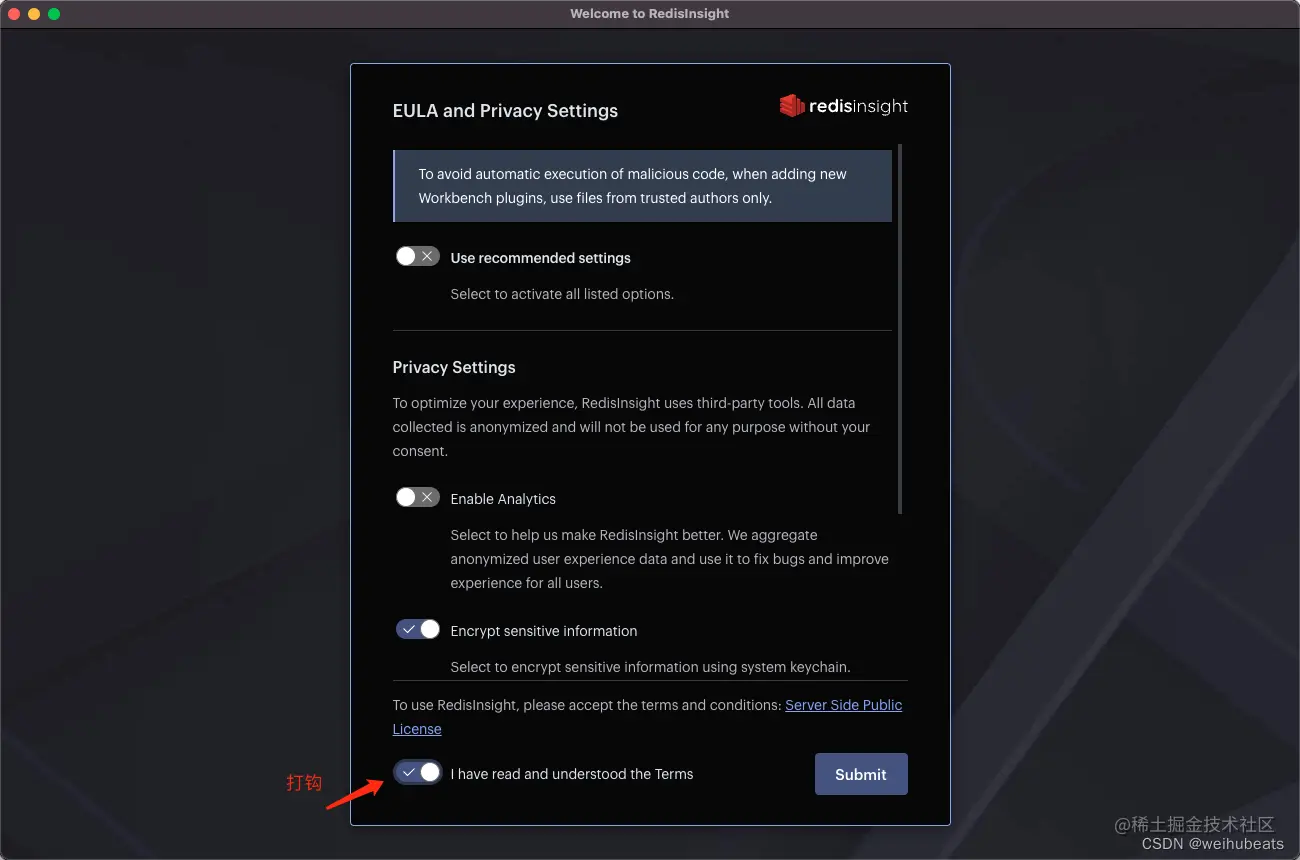Click the yellow minimize window button
The width and height of the screenshot is (1300, 860).
pos(34,14)
